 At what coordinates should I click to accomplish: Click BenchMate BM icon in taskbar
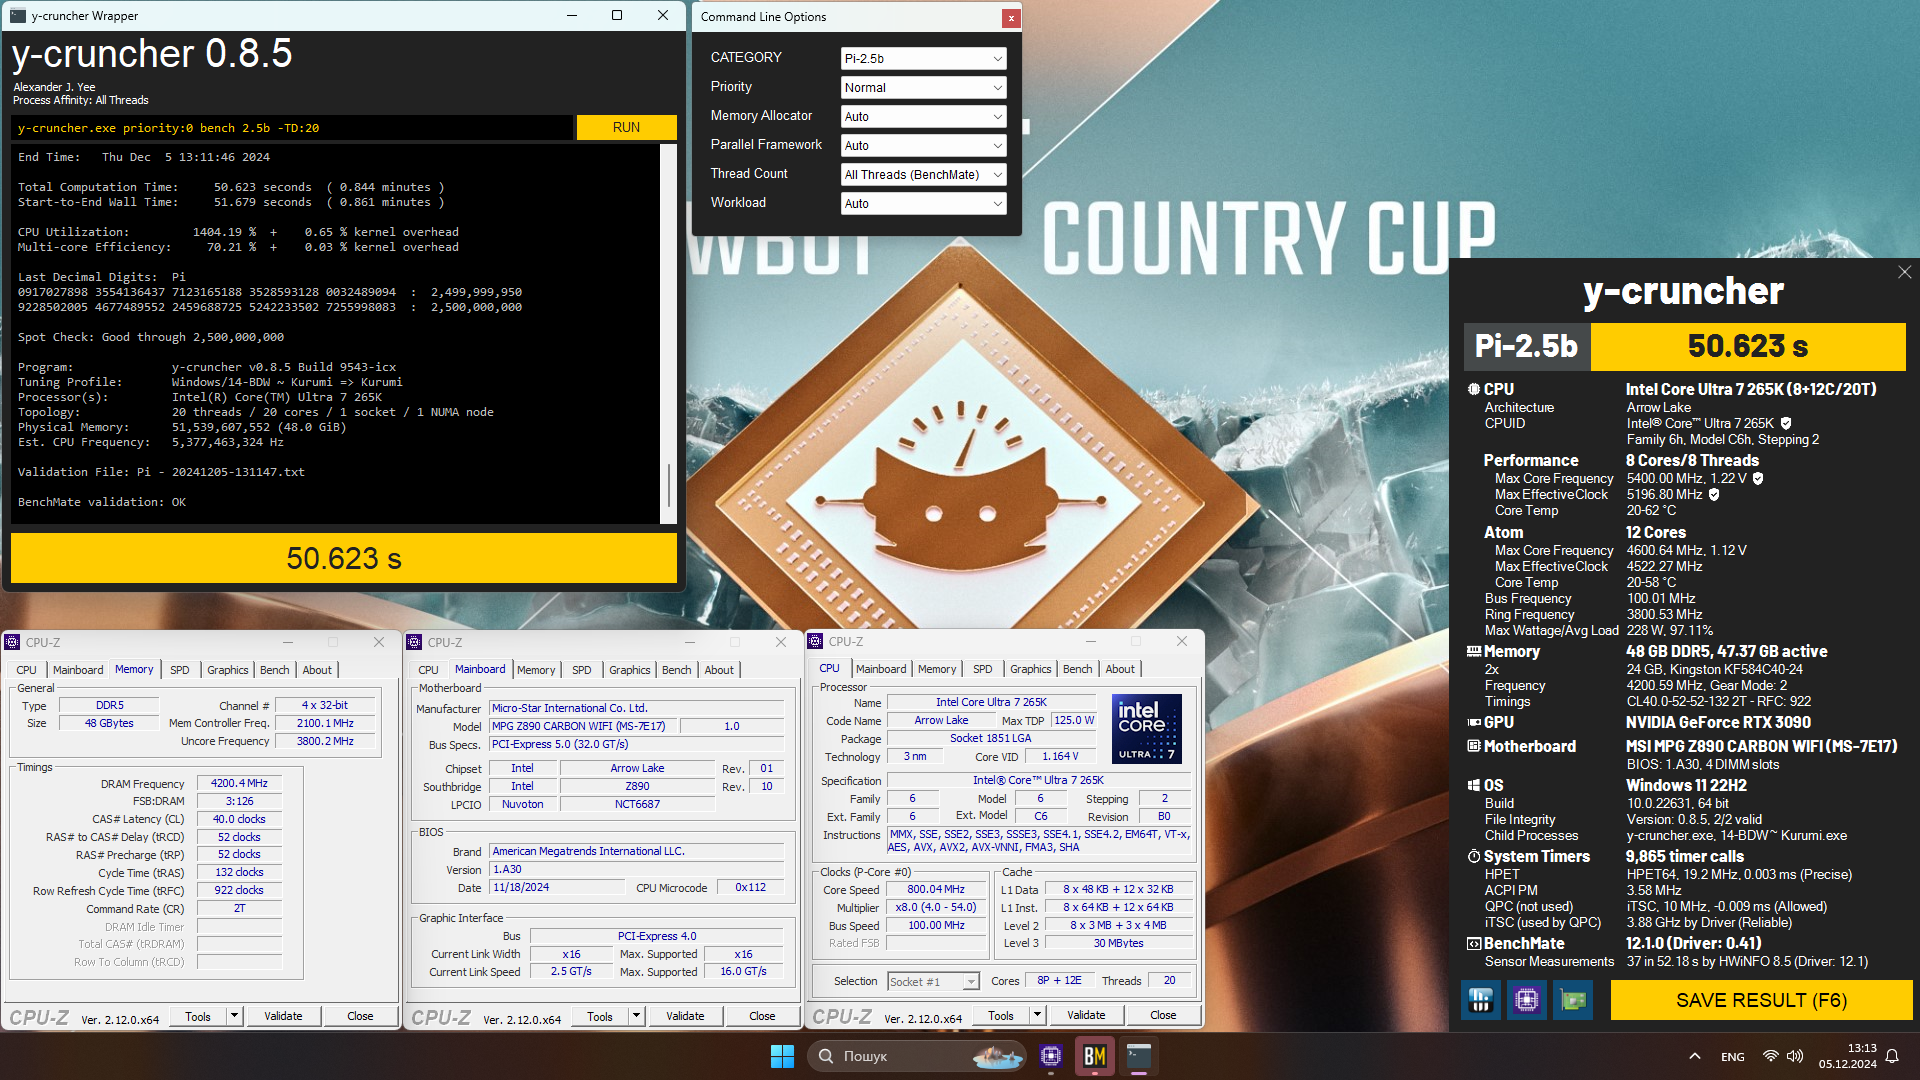pos(1095,1056)
